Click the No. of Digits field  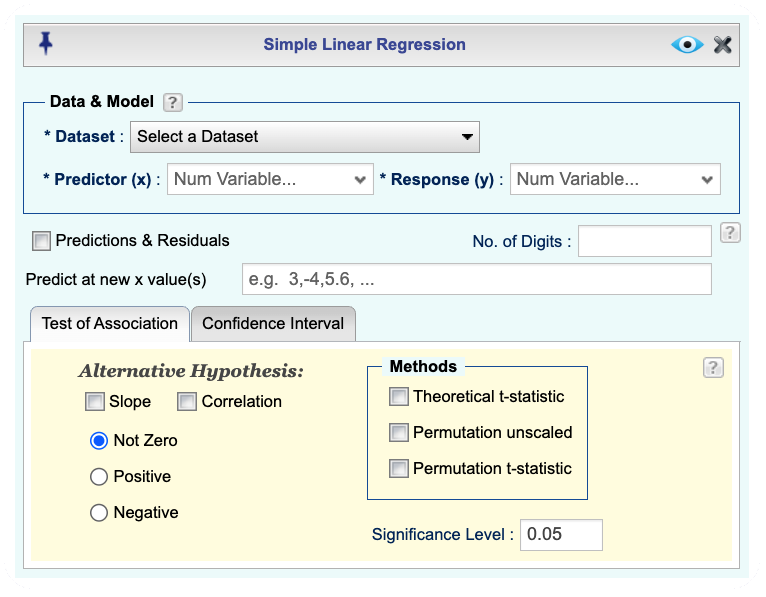click(645, 241)
